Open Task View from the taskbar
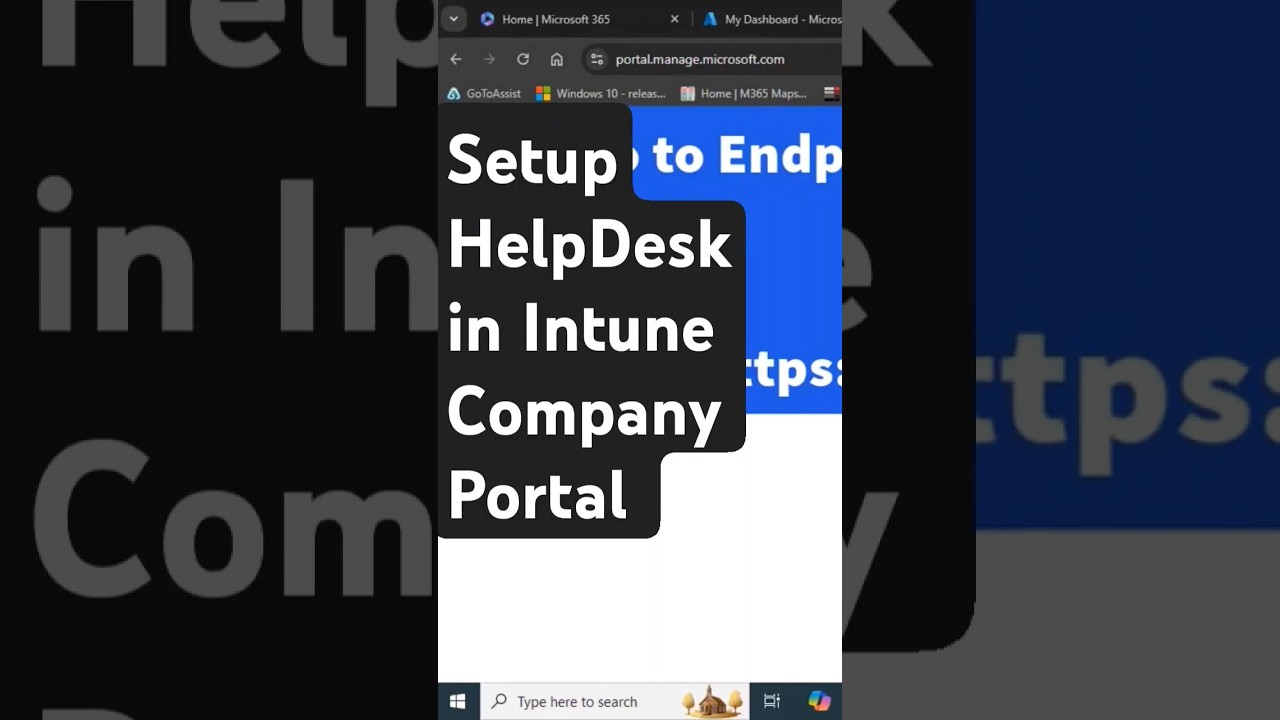The image size is (1280, 720). coord(772,702)
